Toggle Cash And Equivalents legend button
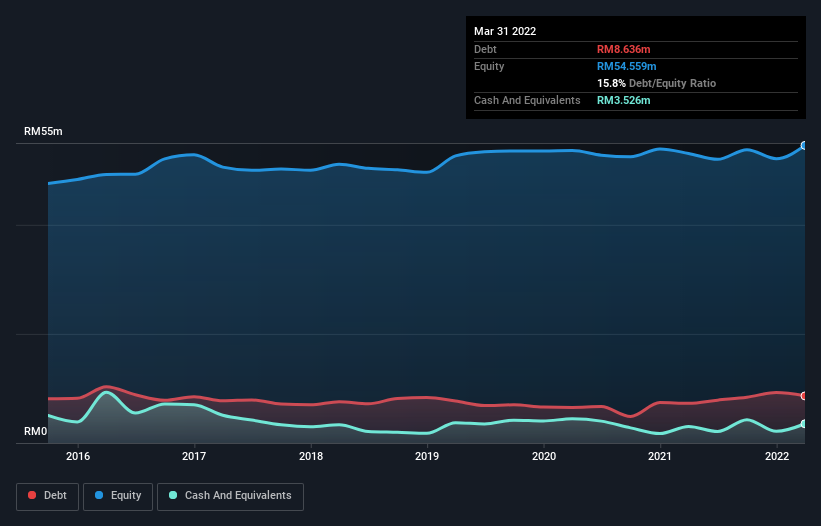The height and width of the screenshot is (526, 821). click(230, 496)
